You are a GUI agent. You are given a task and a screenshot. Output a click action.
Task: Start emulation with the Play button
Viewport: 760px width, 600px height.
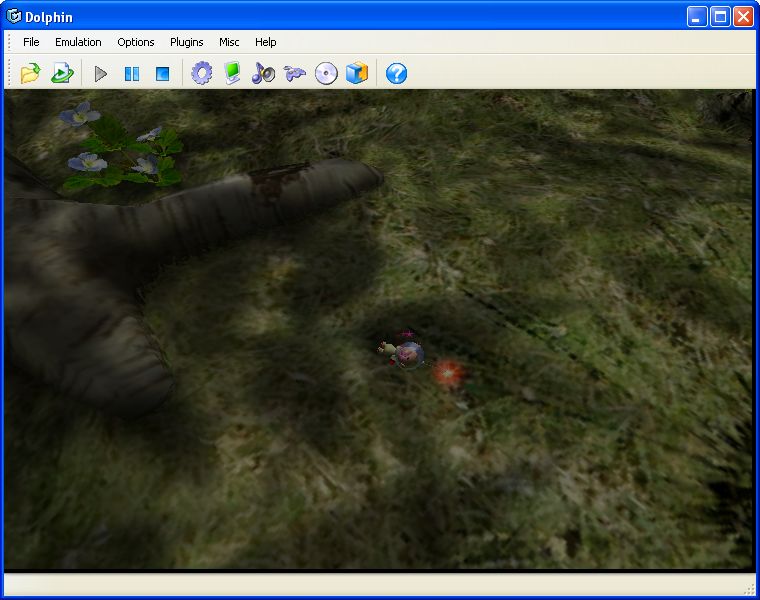click(x=100, y=74)
